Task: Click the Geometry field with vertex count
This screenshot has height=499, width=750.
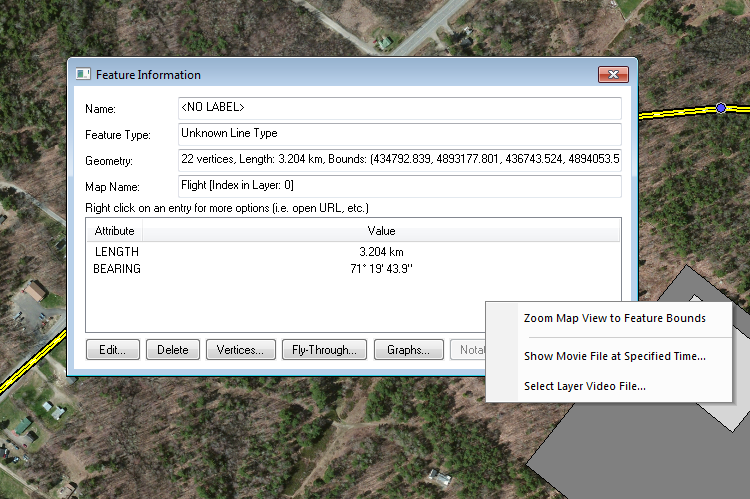Action: pyautogui.click(x=399, y=160)
